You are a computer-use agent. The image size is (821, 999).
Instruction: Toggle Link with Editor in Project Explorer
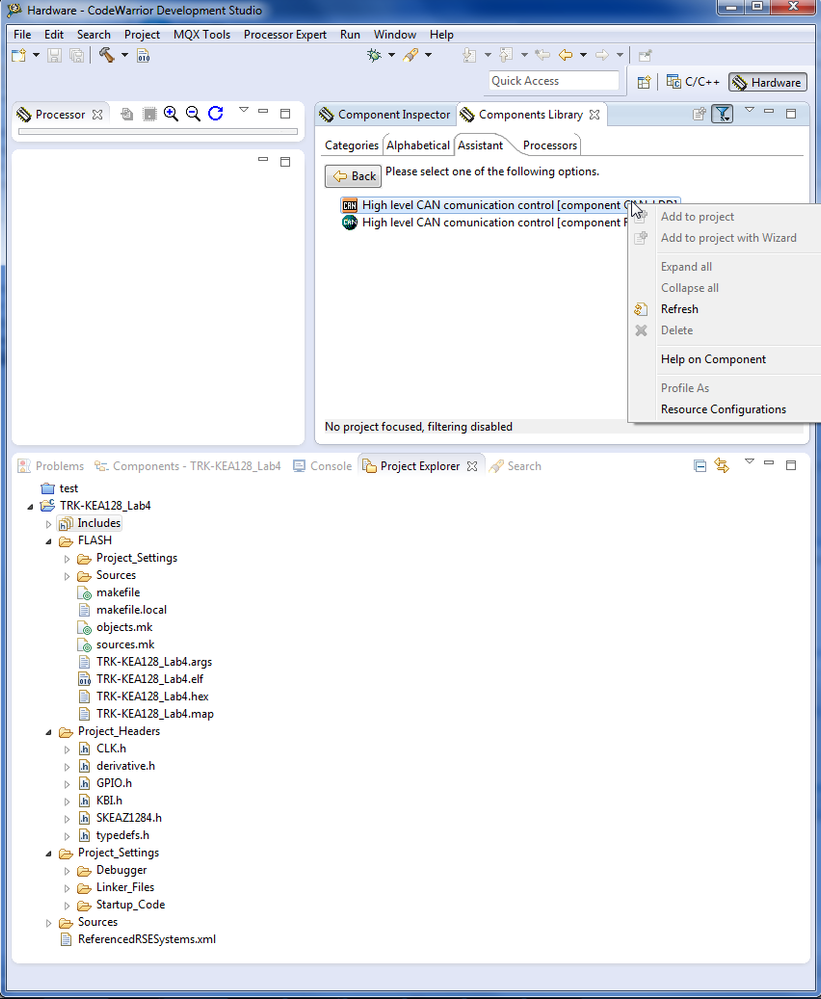(x=722, y=466)
